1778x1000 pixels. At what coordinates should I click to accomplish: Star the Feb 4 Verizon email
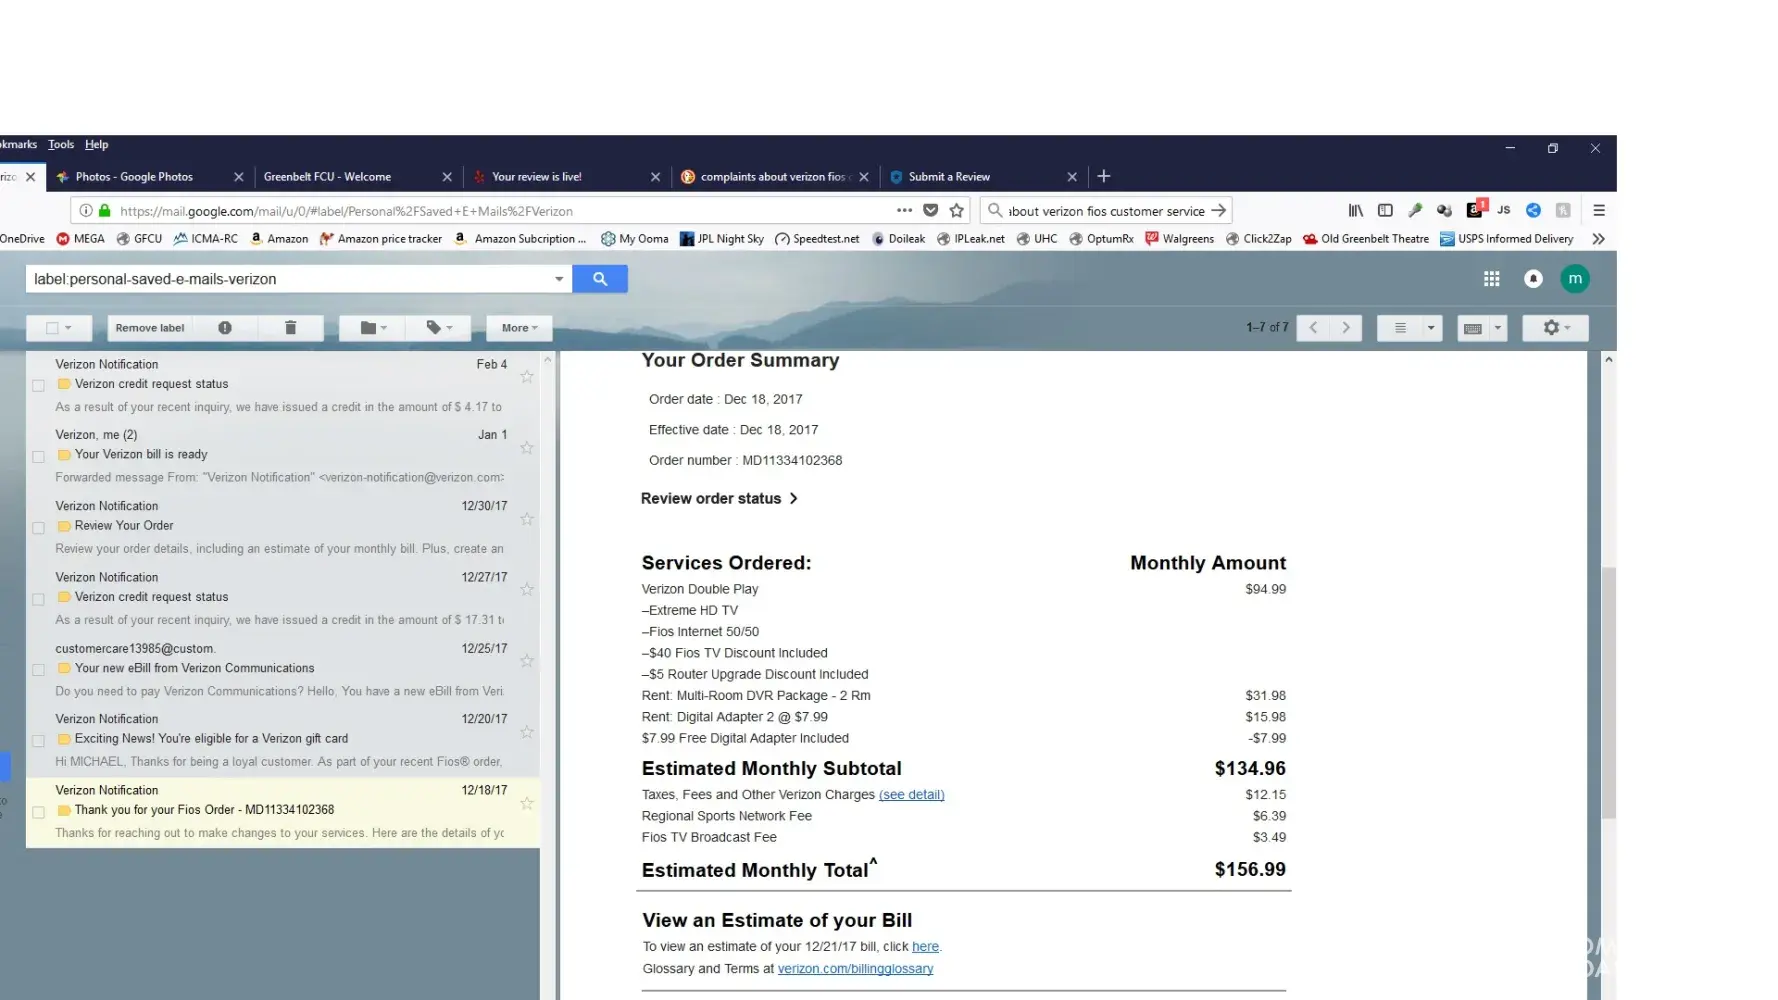(x=527, y=377)
